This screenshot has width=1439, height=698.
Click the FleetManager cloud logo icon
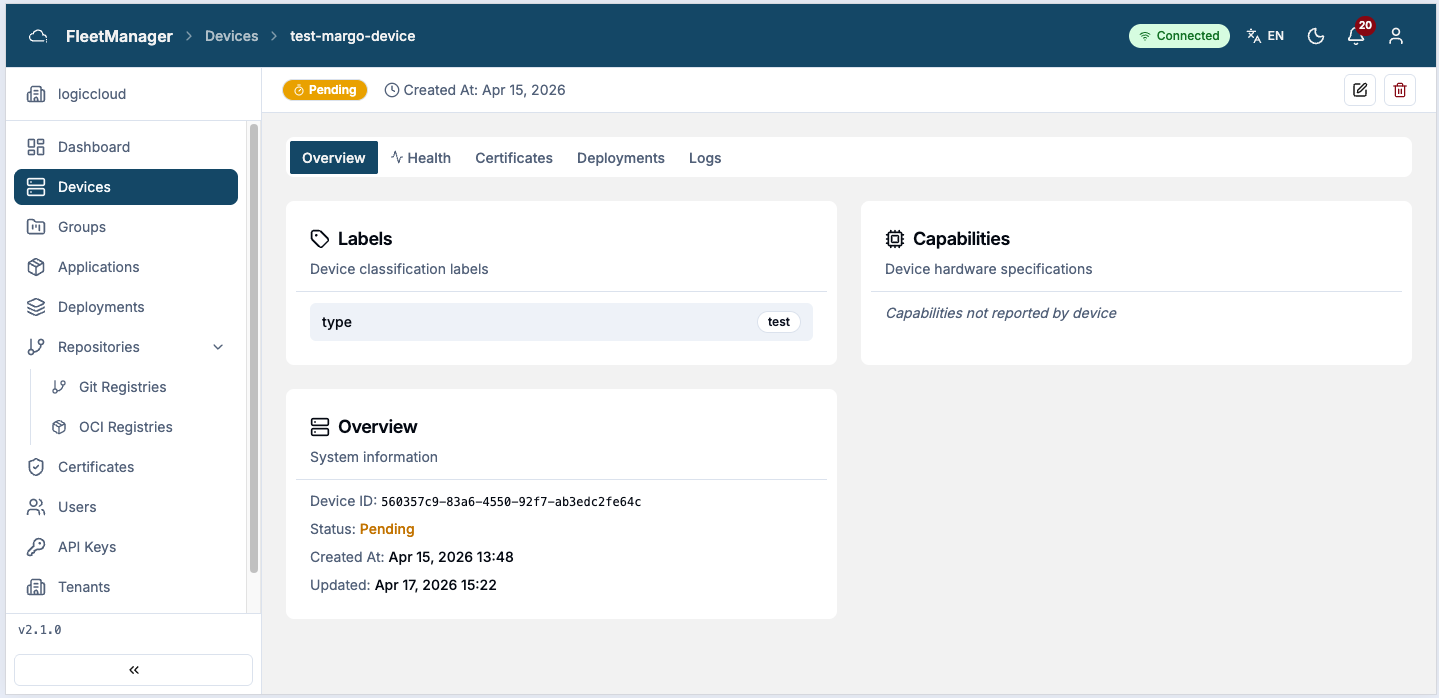tap(38, 36)
